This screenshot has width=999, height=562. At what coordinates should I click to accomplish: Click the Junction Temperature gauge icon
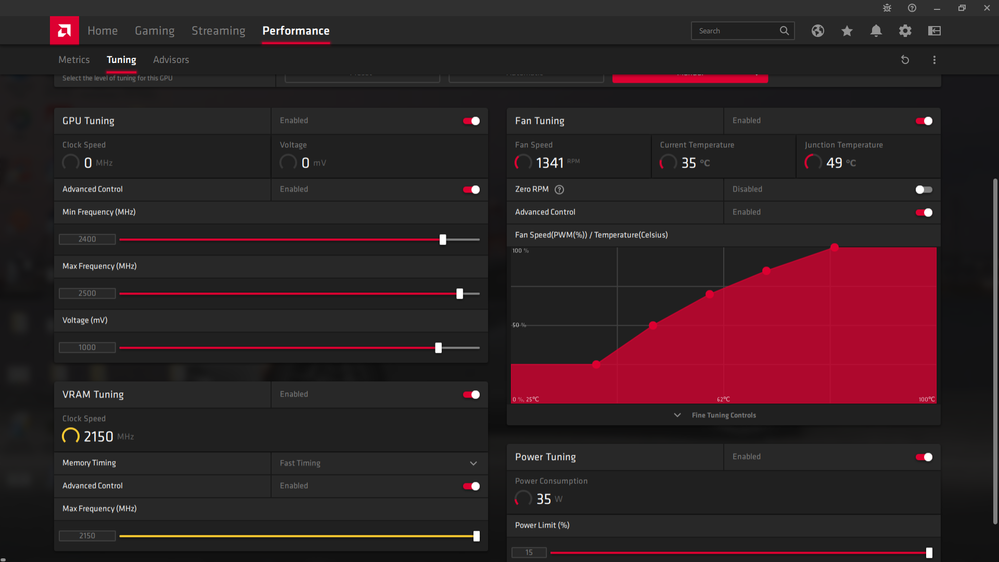[813, 162]
